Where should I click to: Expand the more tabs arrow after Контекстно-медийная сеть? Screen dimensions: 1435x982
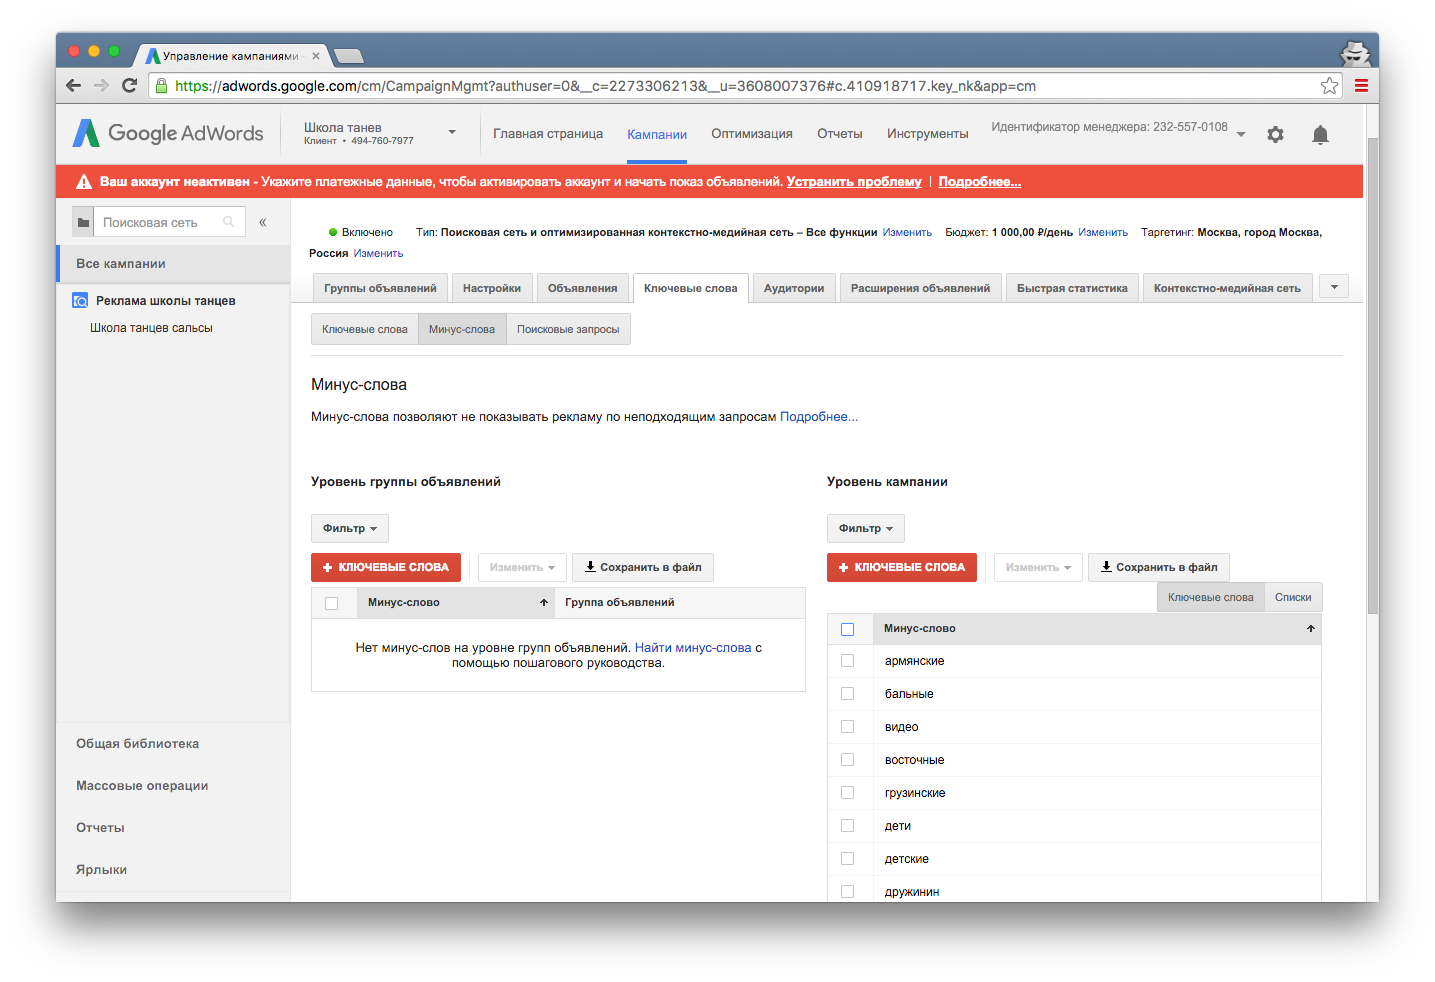(1334, 287)
